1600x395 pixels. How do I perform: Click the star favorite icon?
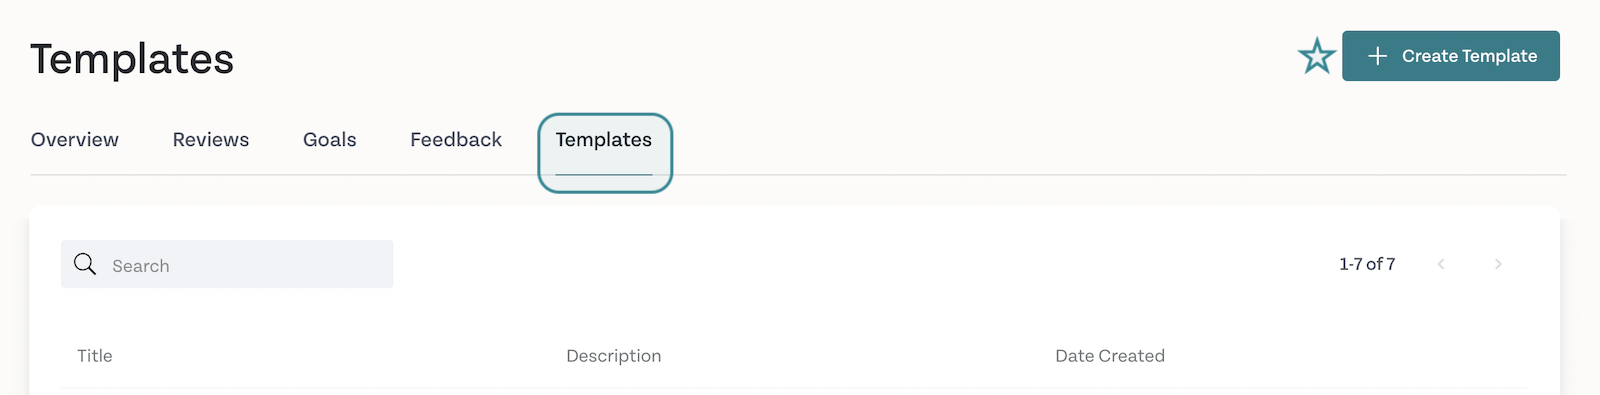(1316, 56)
